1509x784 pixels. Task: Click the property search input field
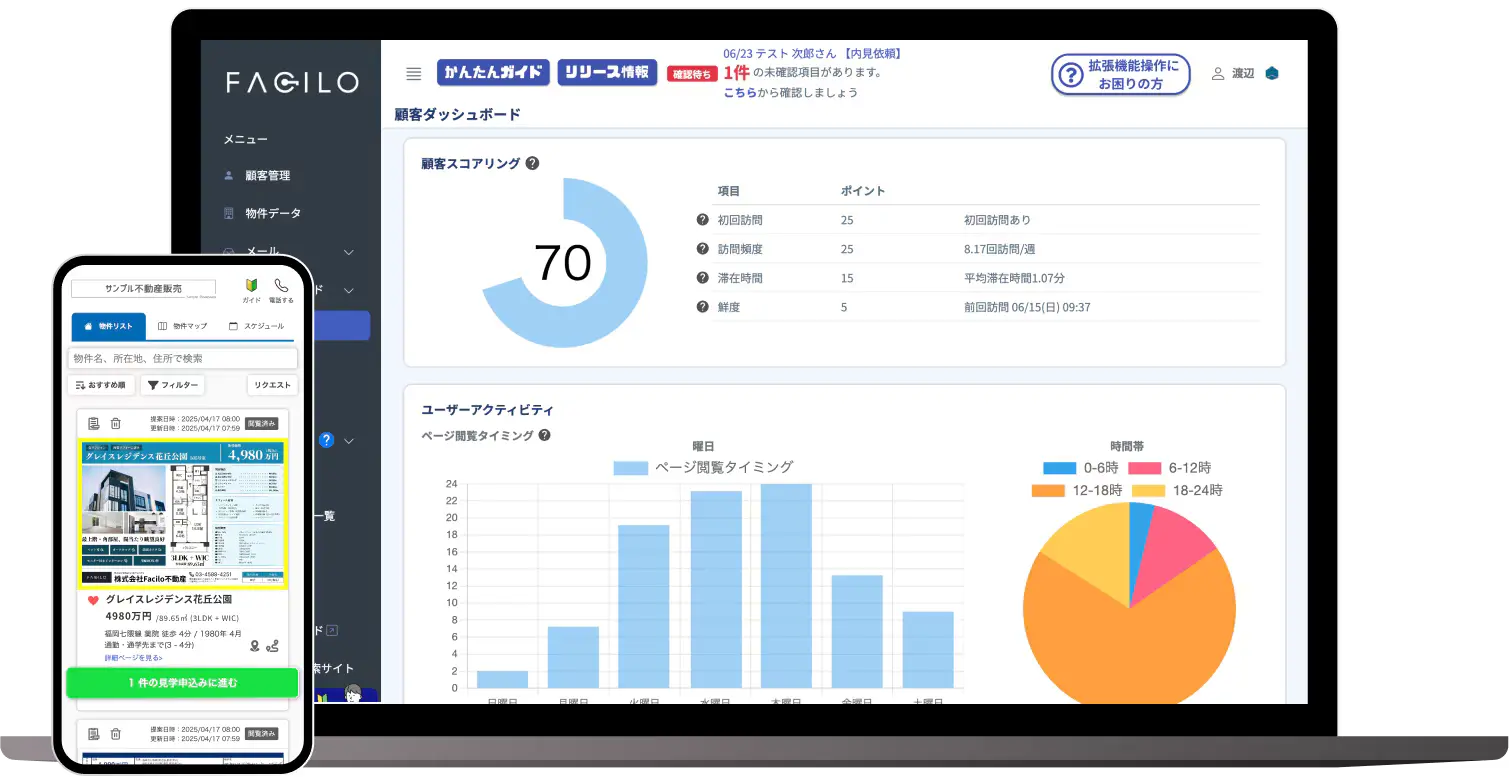[182, 358]
